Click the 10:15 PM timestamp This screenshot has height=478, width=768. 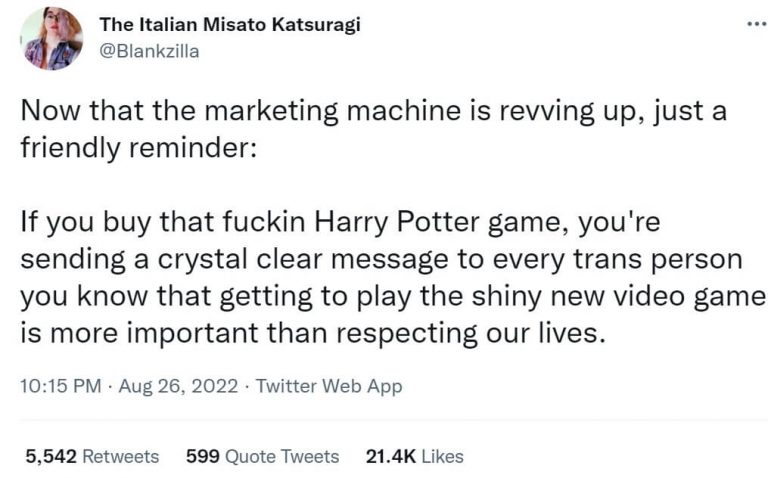pyautogui.click(x=61, y=386)
